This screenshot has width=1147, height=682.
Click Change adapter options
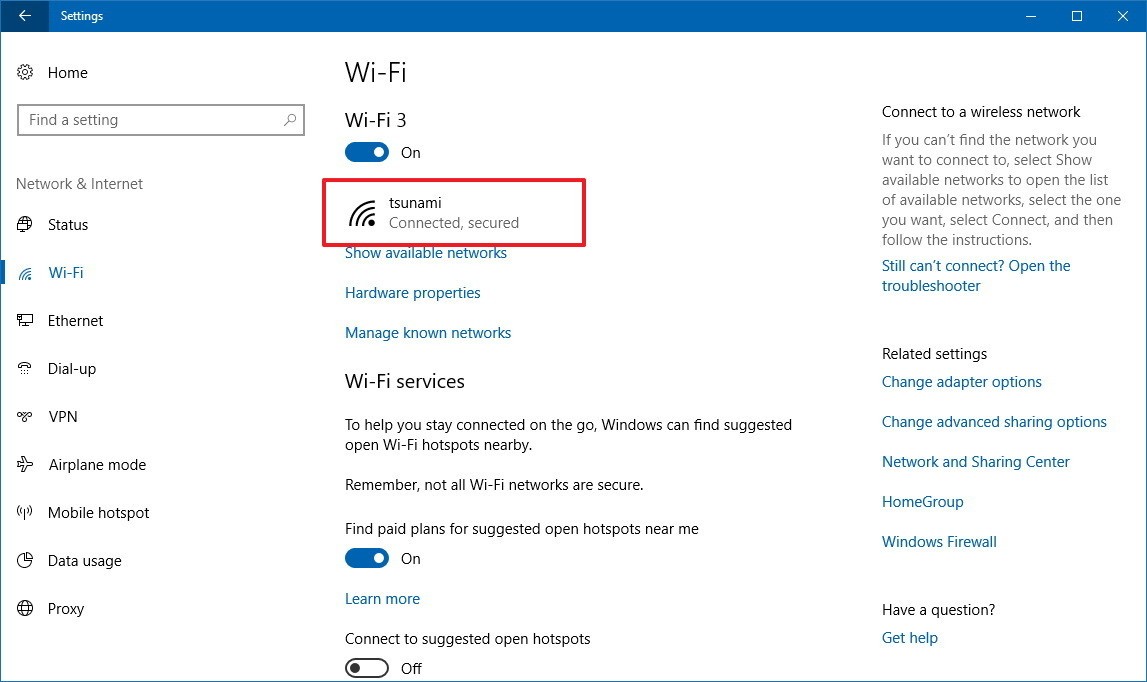(961, 382)
